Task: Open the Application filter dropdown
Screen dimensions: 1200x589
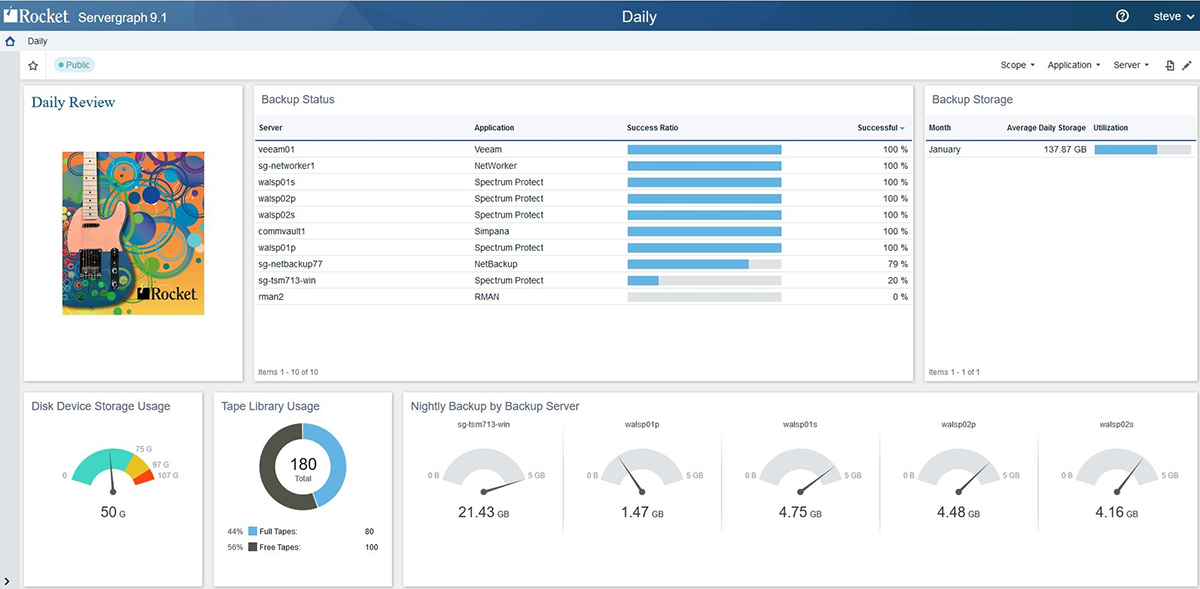Action: (x=1073, y=65)
